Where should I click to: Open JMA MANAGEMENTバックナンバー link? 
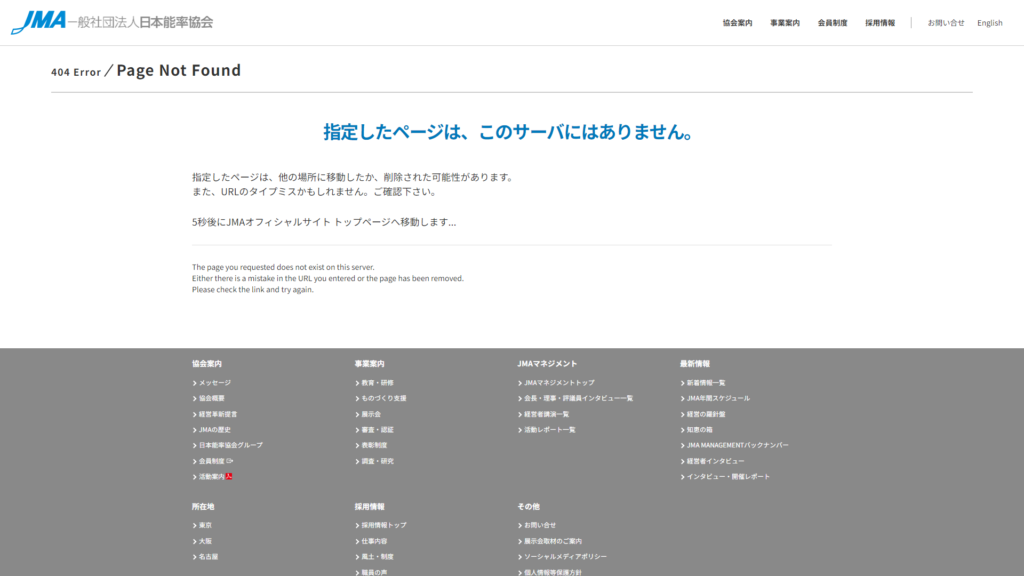point(735,445)
